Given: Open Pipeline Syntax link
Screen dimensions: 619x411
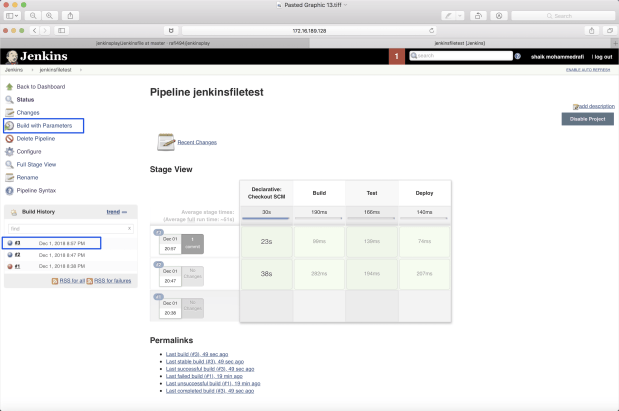Looking at the screenshot, I should [36, 191].
